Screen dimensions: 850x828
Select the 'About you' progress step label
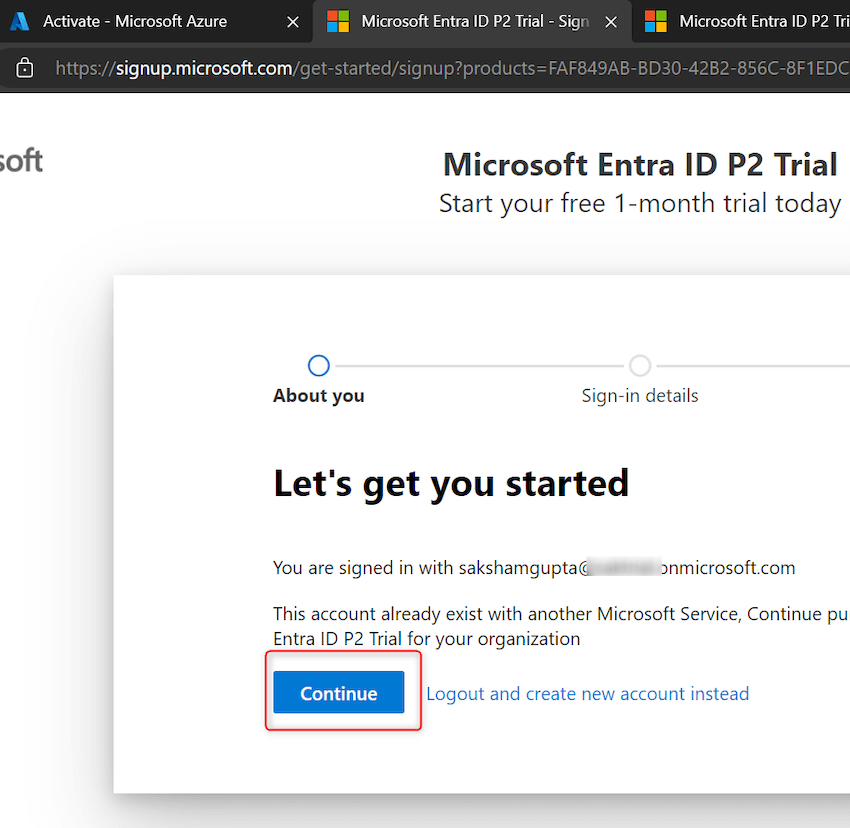(318, 395)
